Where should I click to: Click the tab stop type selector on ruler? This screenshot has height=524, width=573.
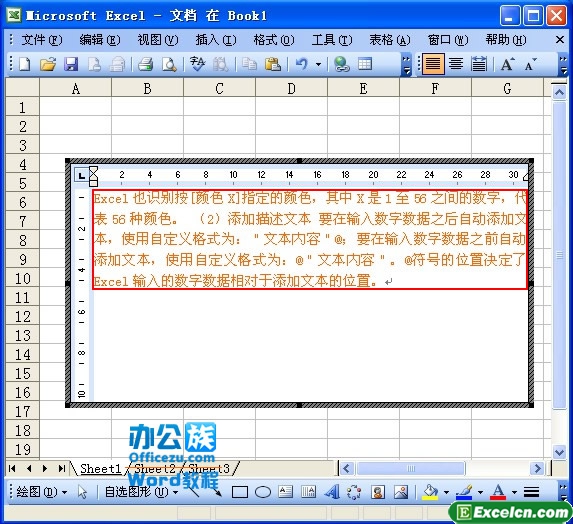pyautogui.click(x=81, y=176)
